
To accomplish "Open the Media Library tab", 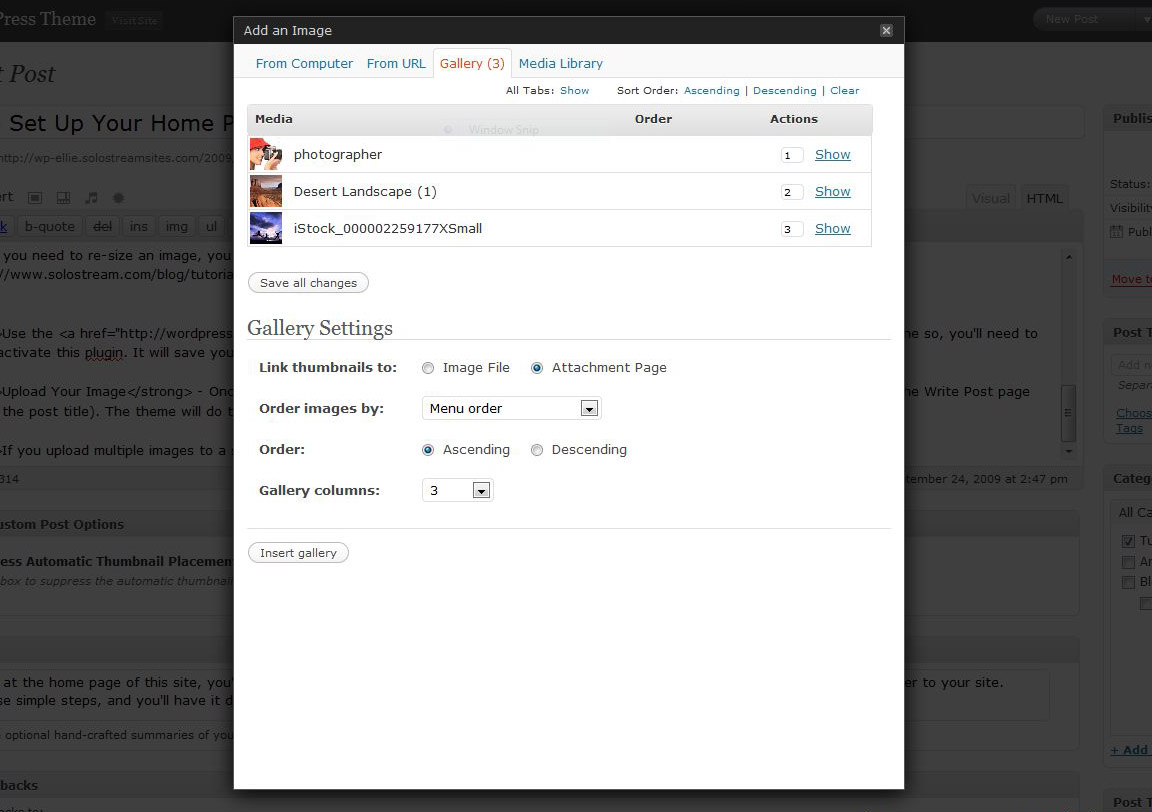I will click(x=561, y=63).
